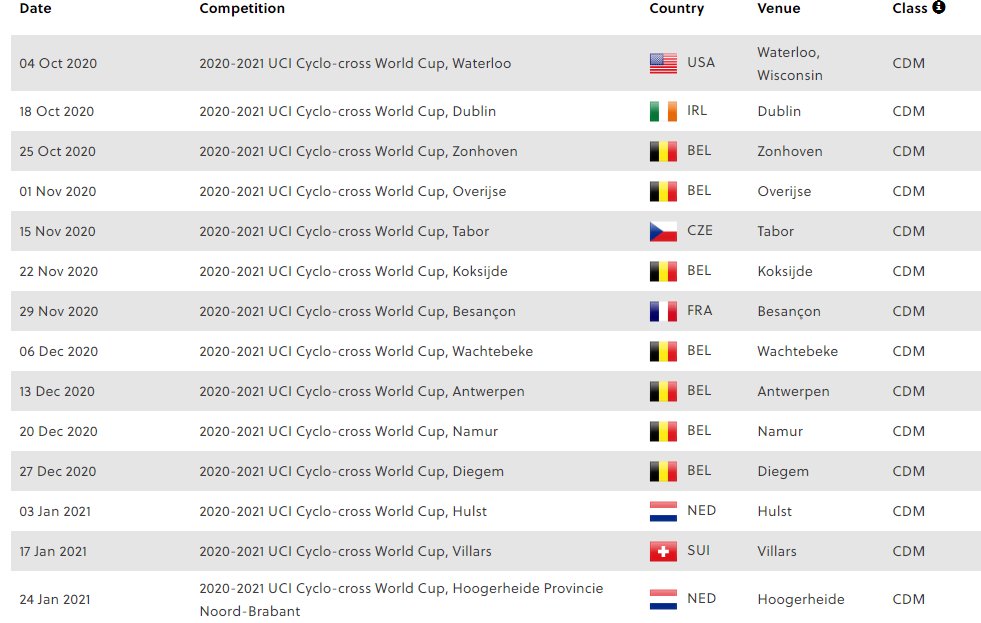
Task: Click the Date column header
Action: click(35, 8)
